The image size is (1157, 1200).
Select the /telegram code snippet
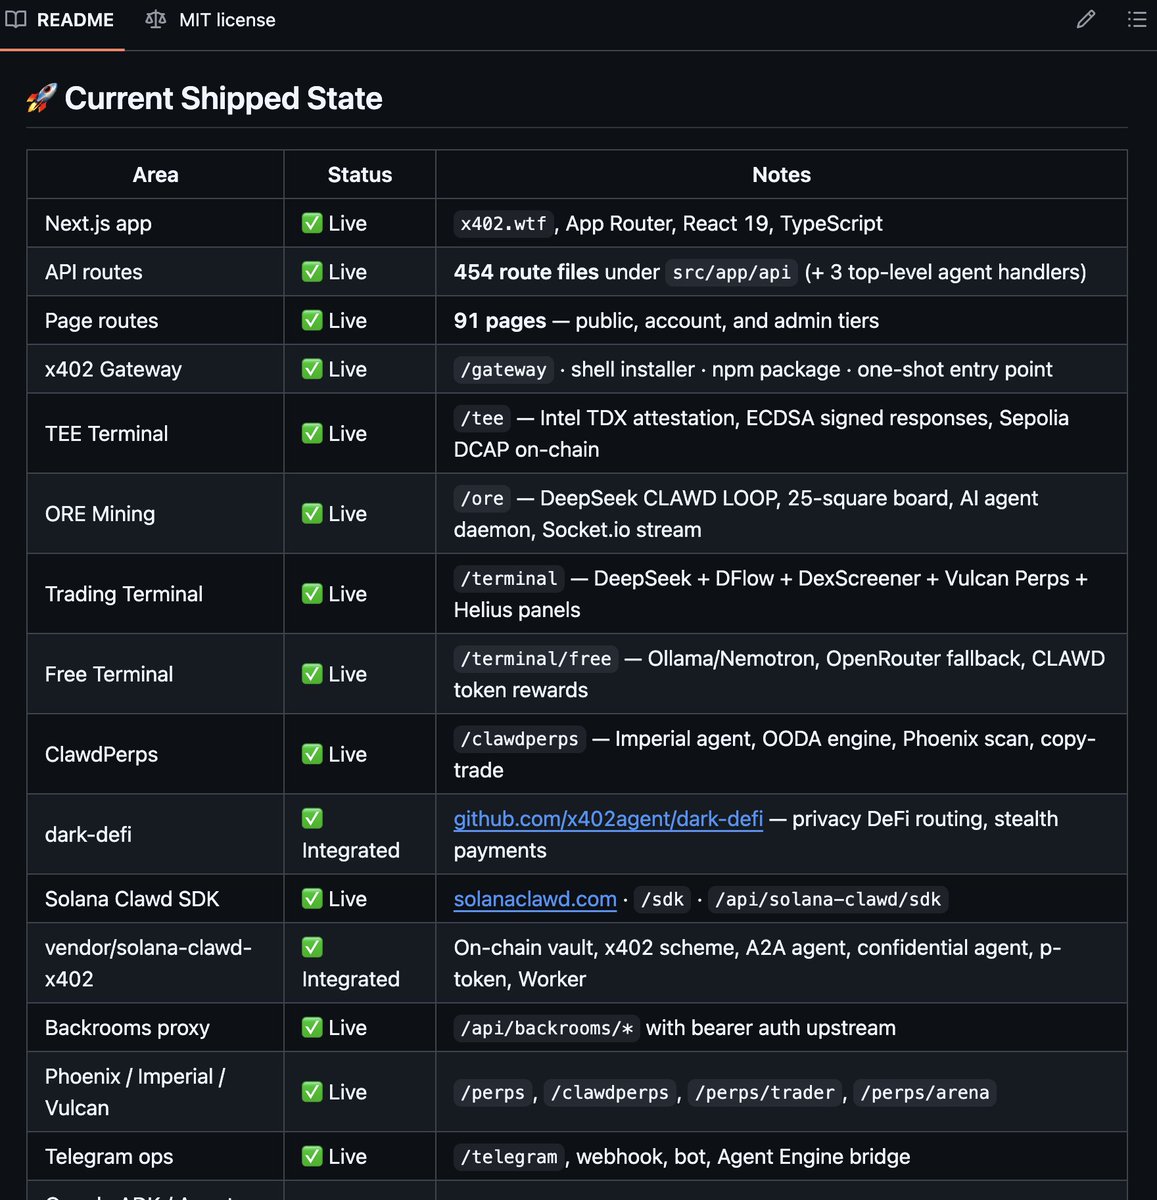509,1157
